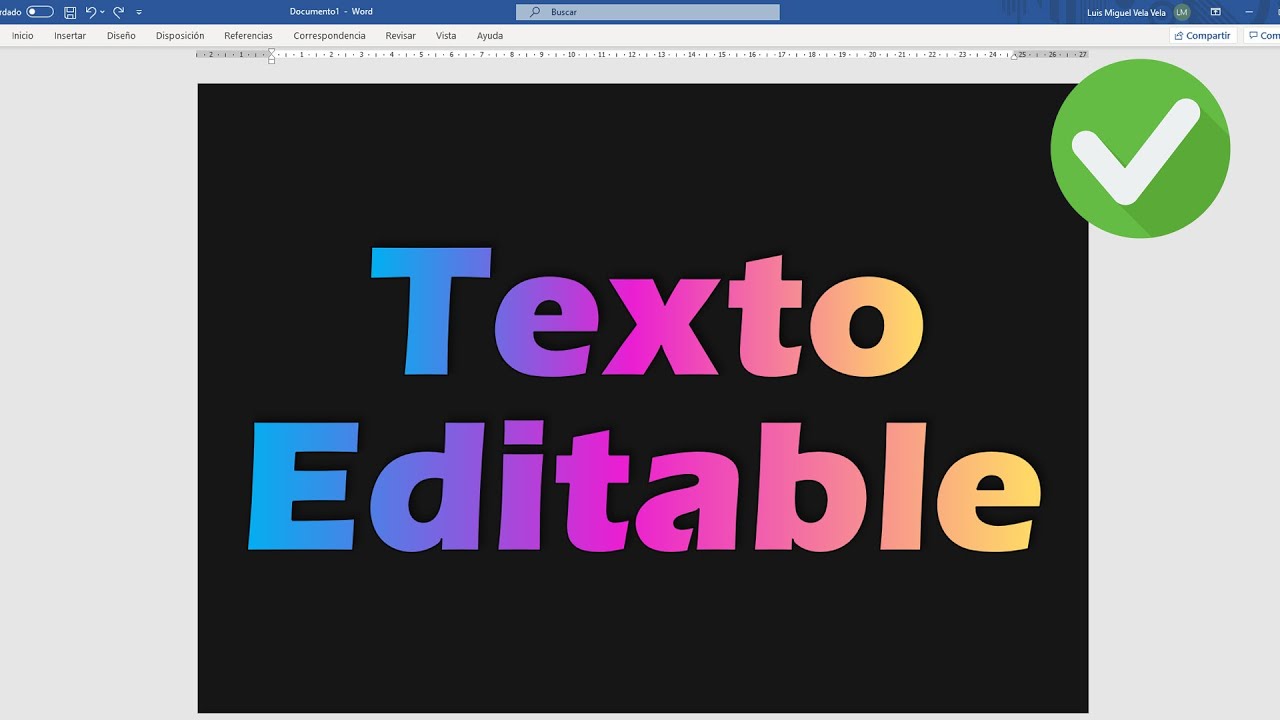Screen dimensions: 1280x720
Task: Click the Buscar search box
Action: (648, 12)
